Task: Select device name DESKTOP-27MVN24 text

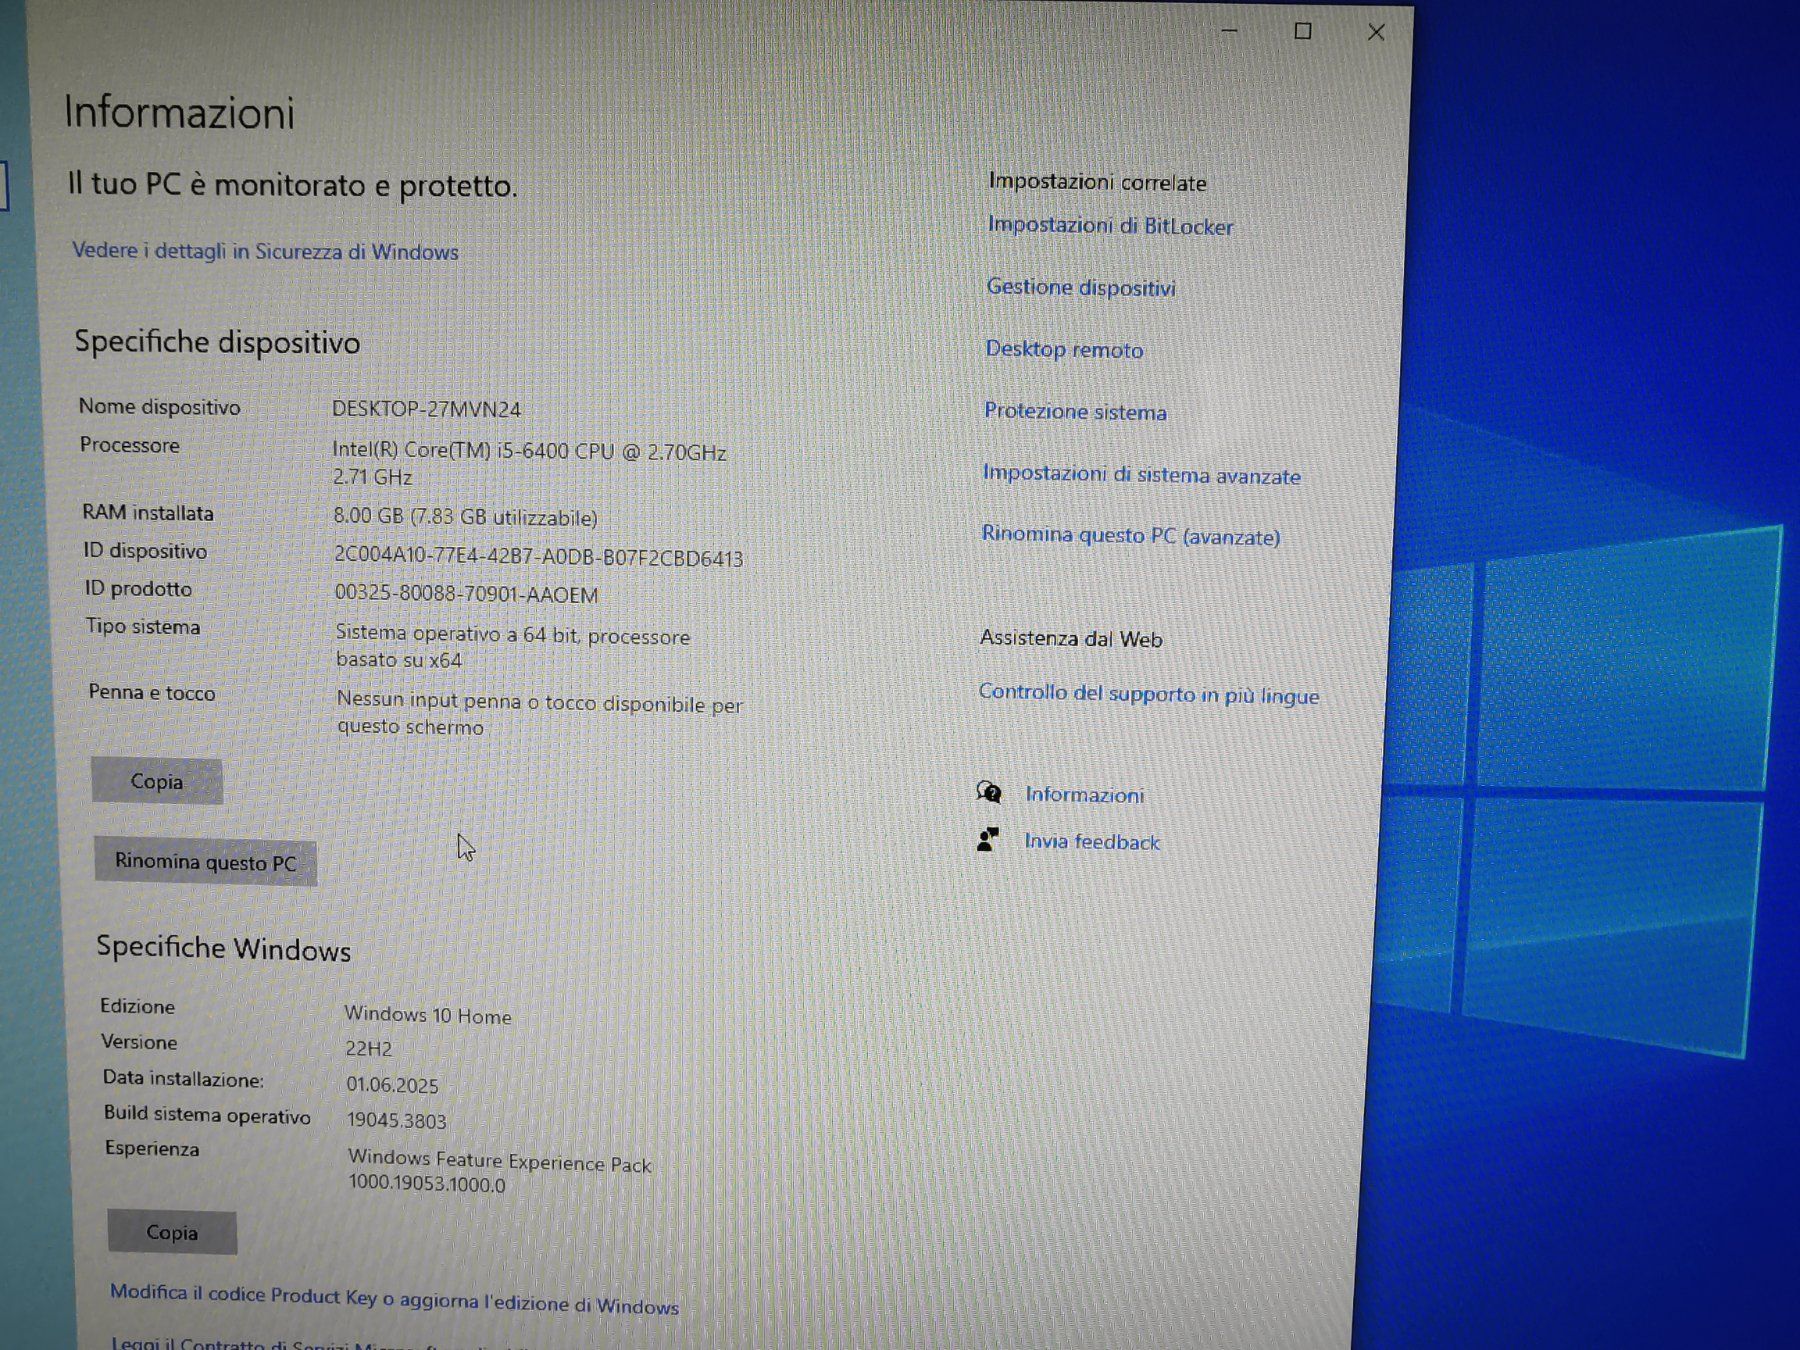Action: tap(426, 409)
